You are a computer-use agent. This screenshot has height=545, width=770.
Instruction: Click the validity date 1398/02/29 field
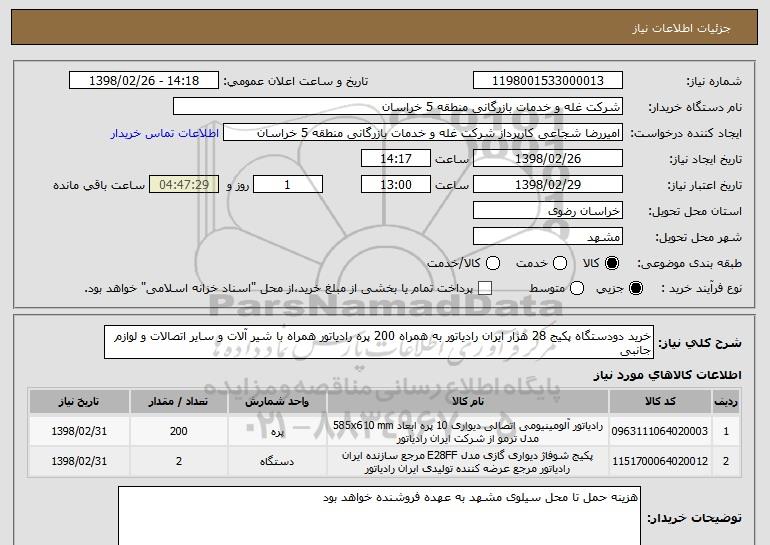(546, 185)
